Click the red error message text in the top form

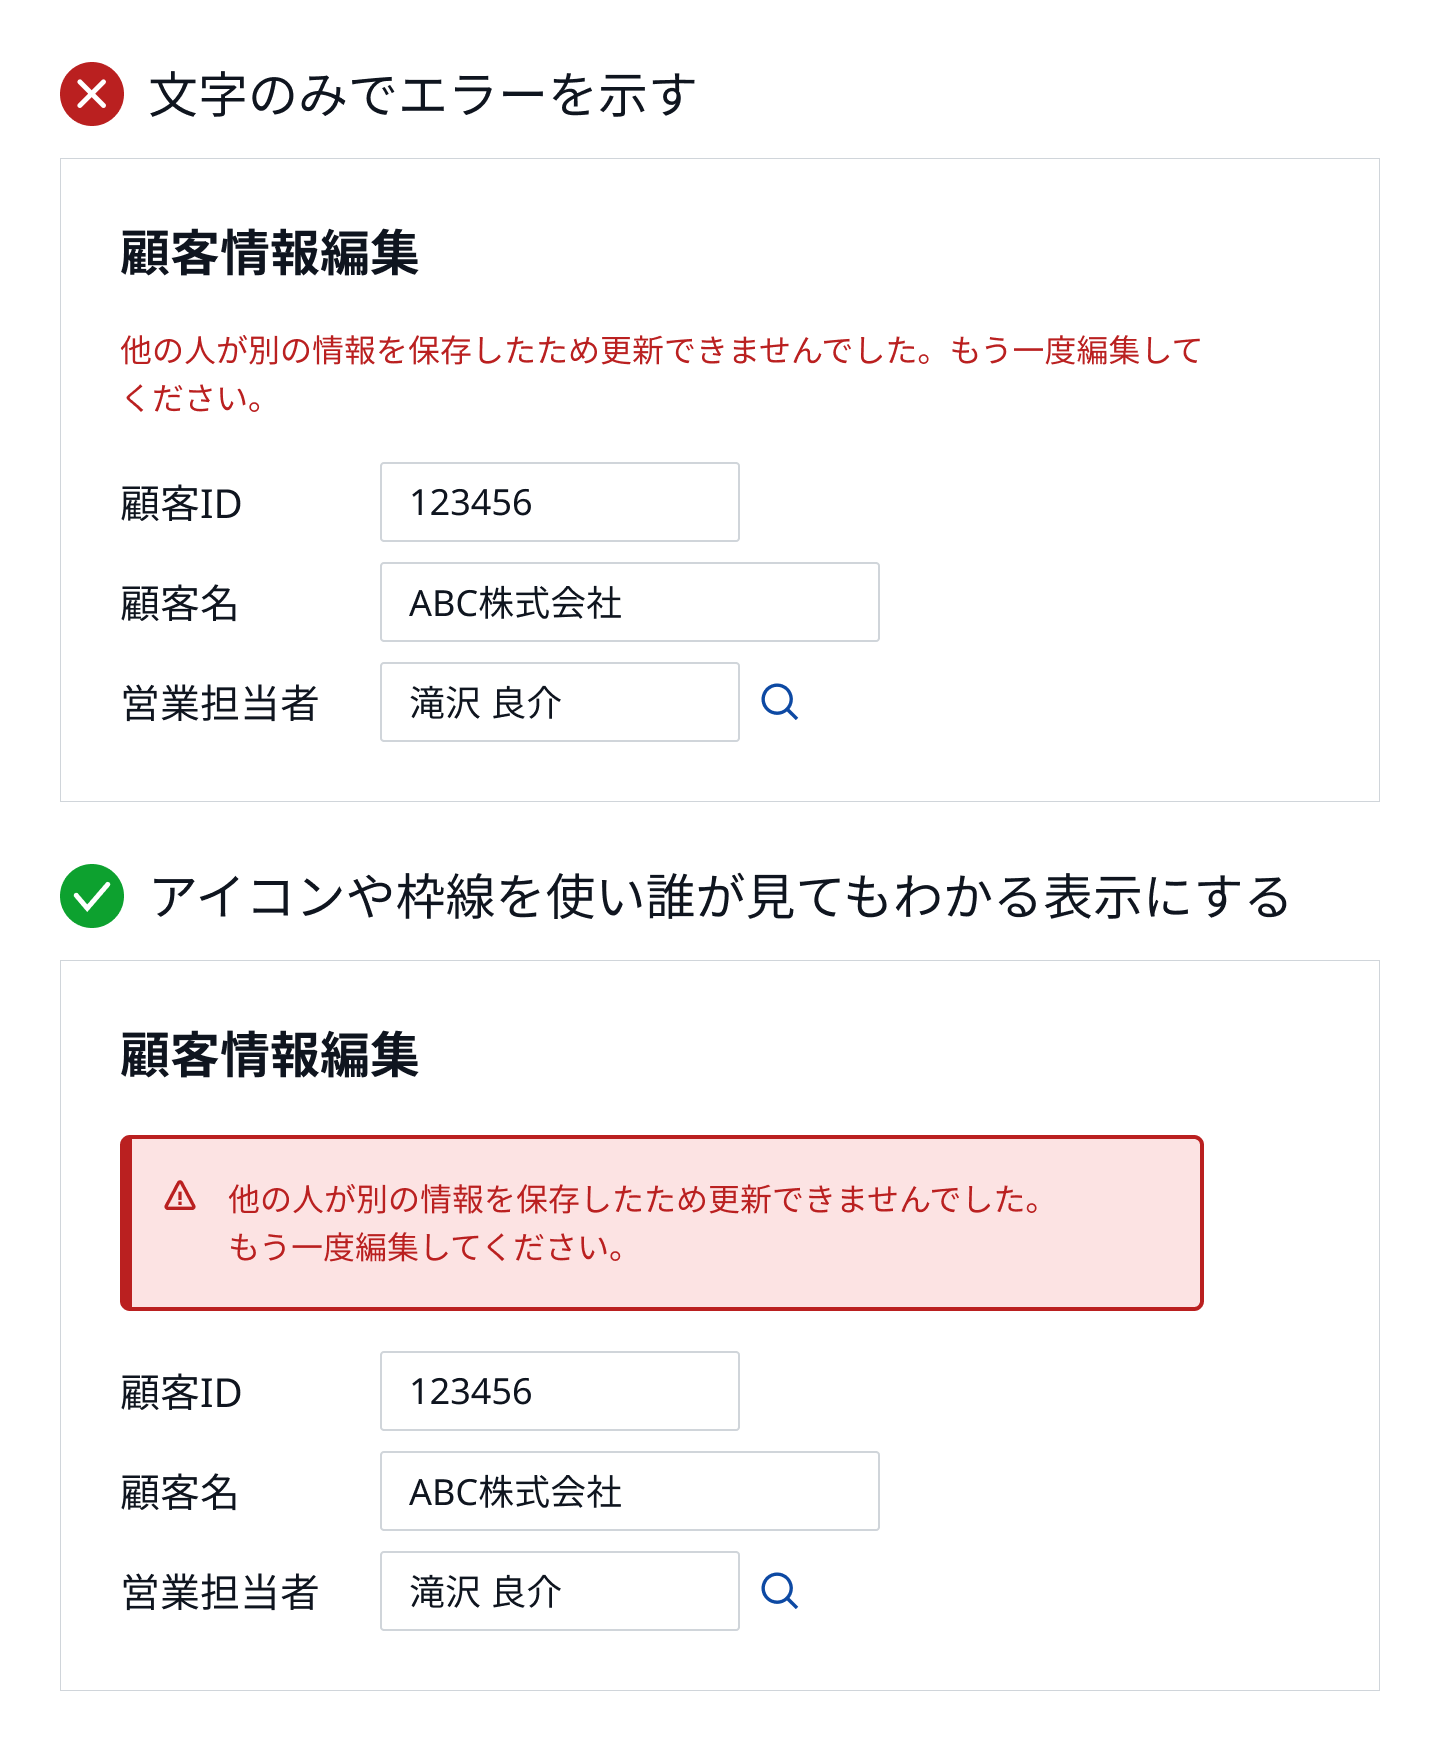660,352
